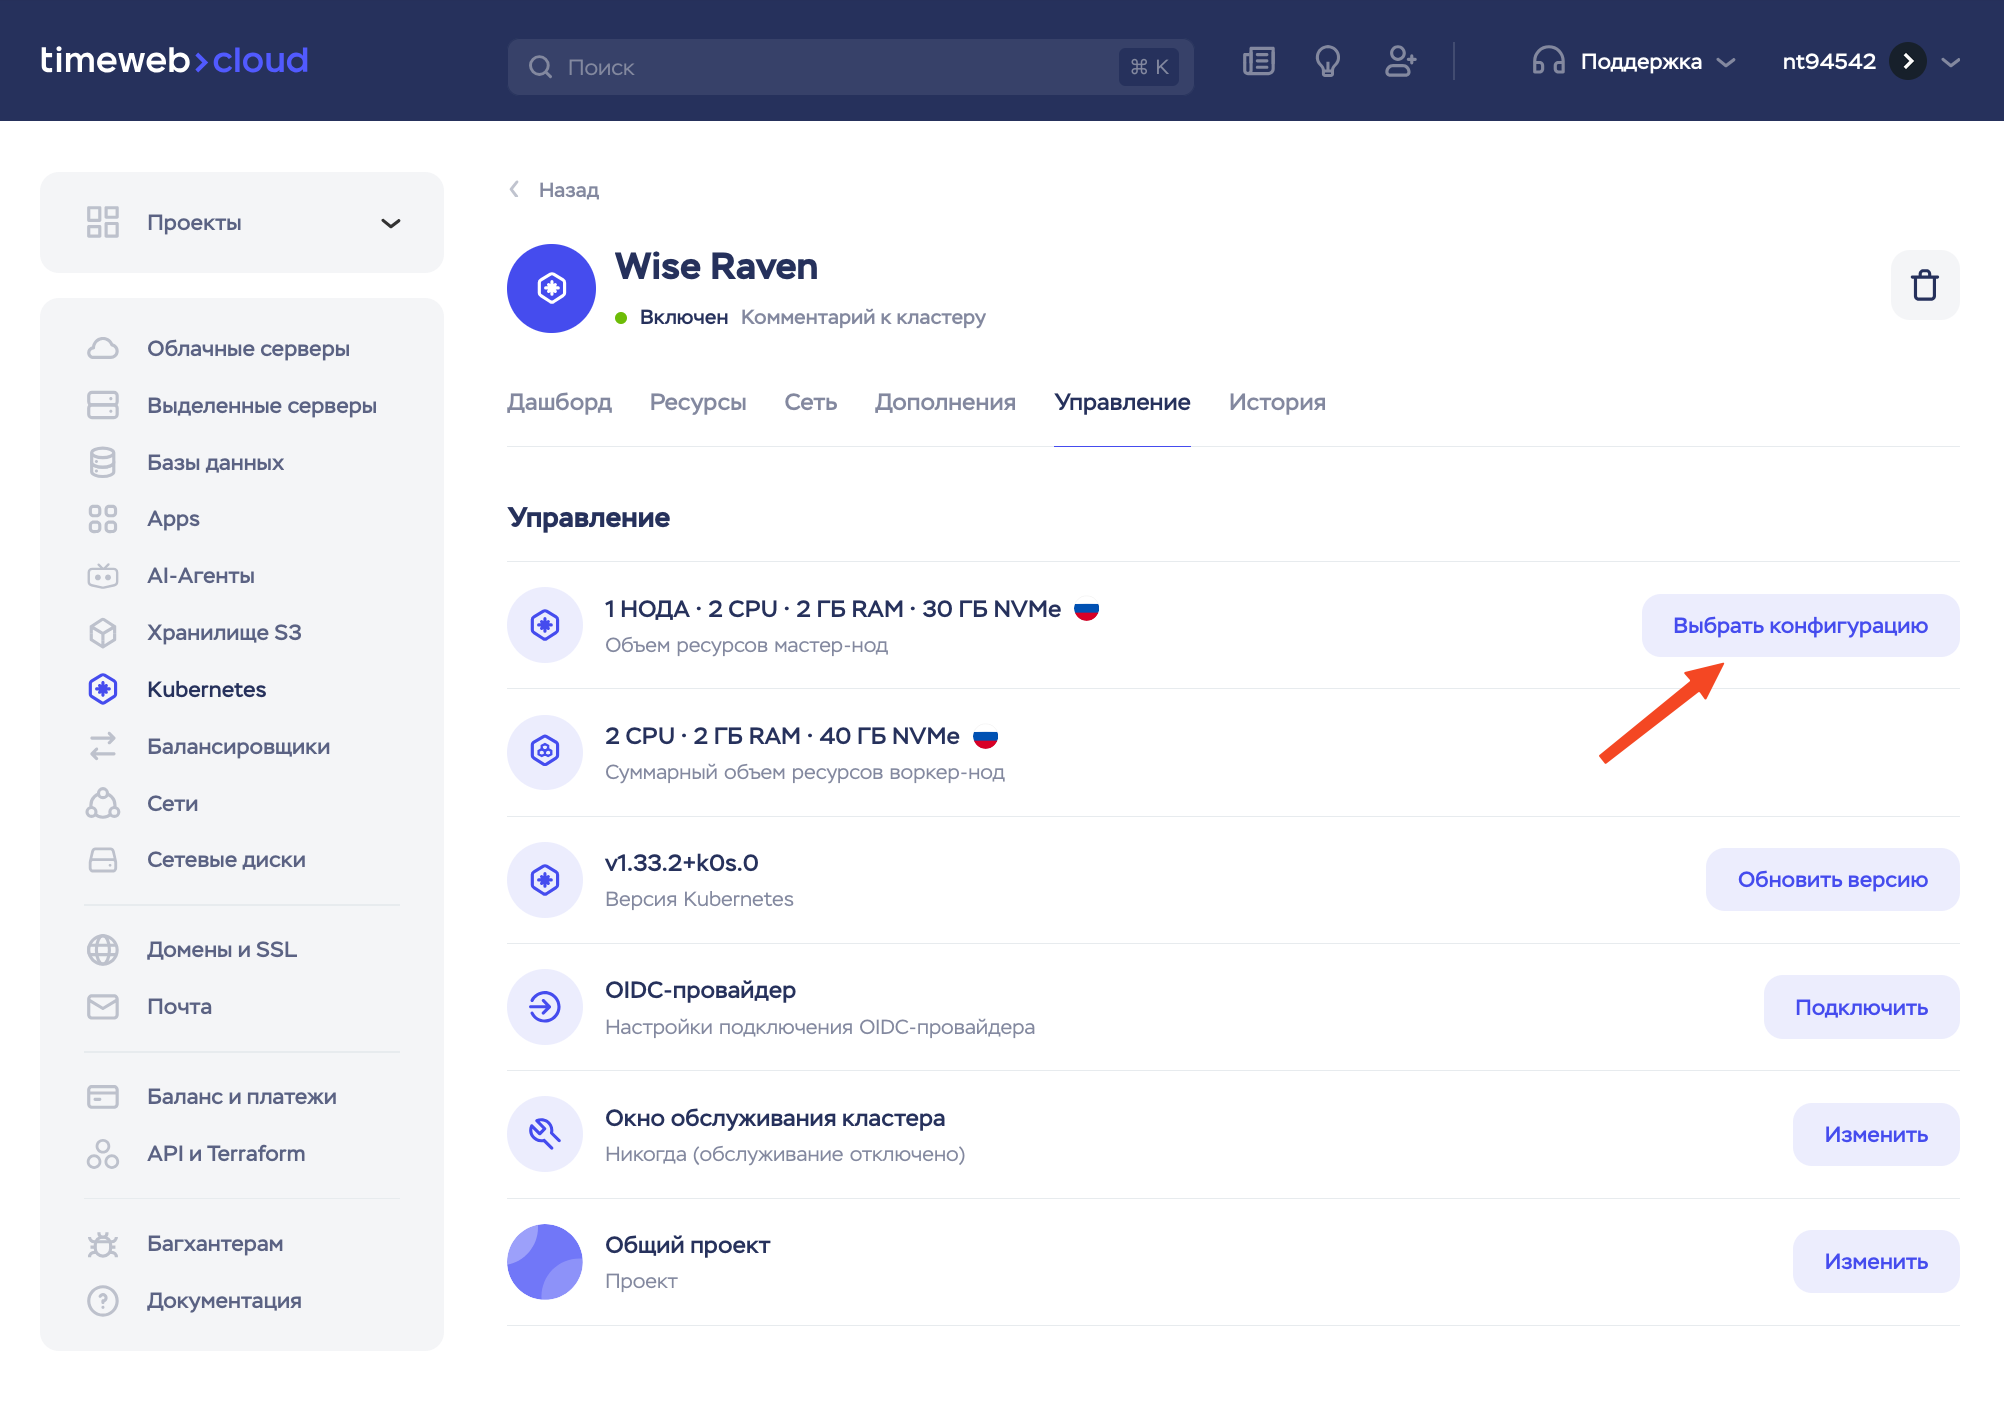Click the round arrow button next to nt94542

click(1908, 61)
